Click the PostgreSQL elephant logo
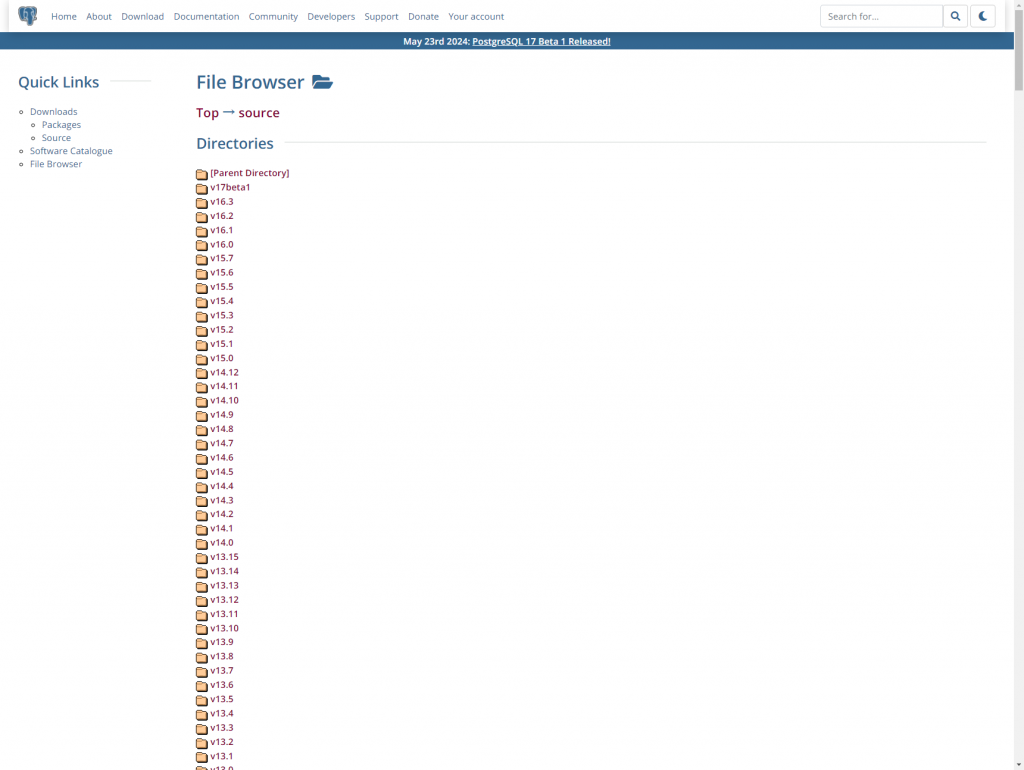Screen dimensions: 1024x770 (x=27, y=16)
